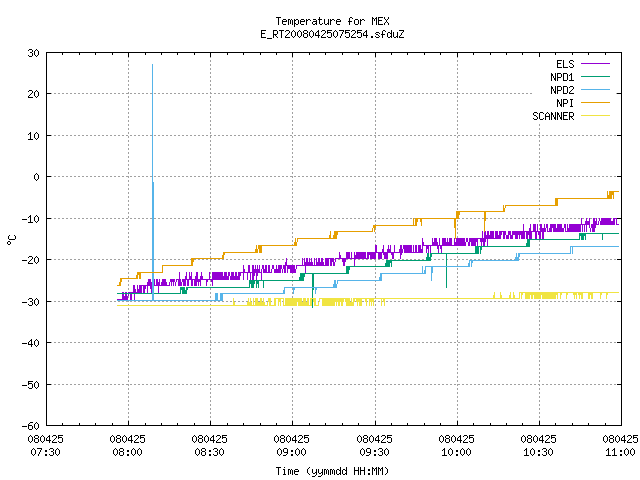Click the orange NPI downward dip near 10:00

[x=455, y=228]
